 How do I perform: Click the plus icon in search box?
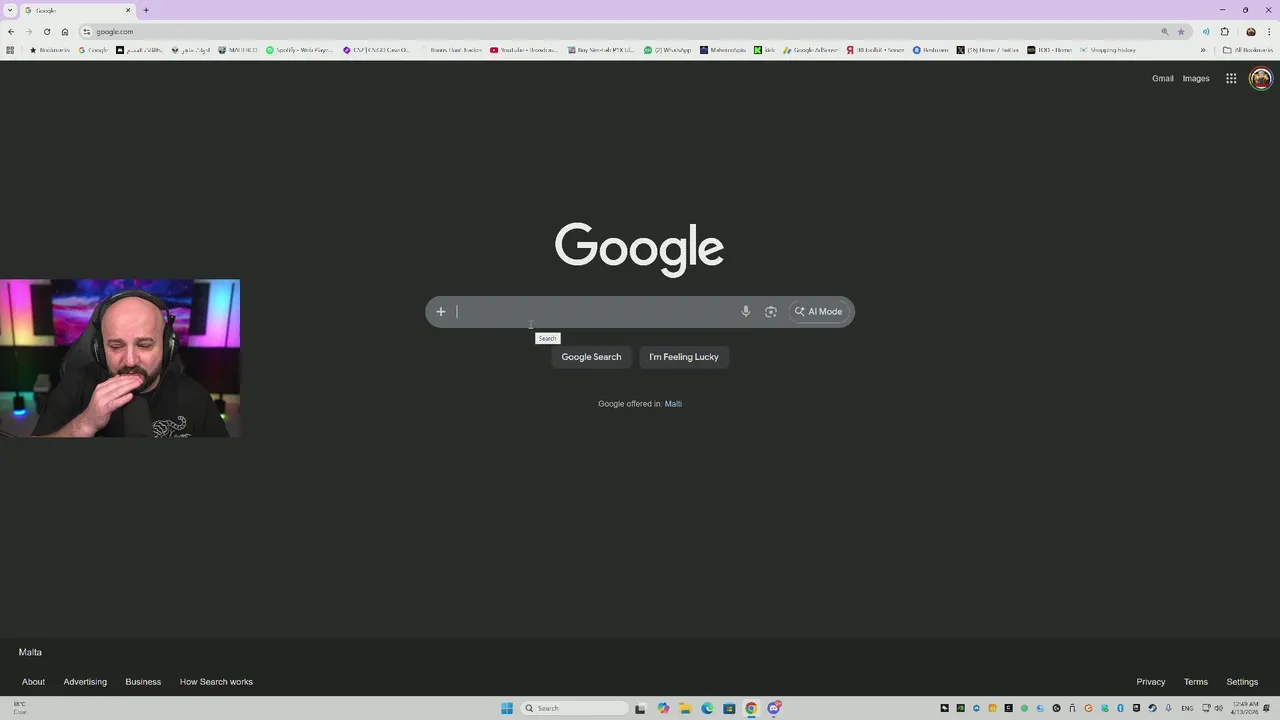440,312
